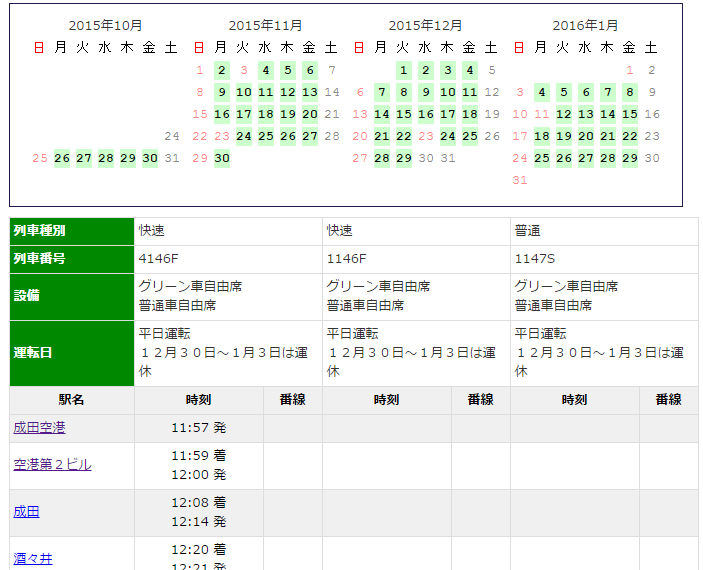Click the 2015年11月 month heading
The image size is (703, 570).
265,26
